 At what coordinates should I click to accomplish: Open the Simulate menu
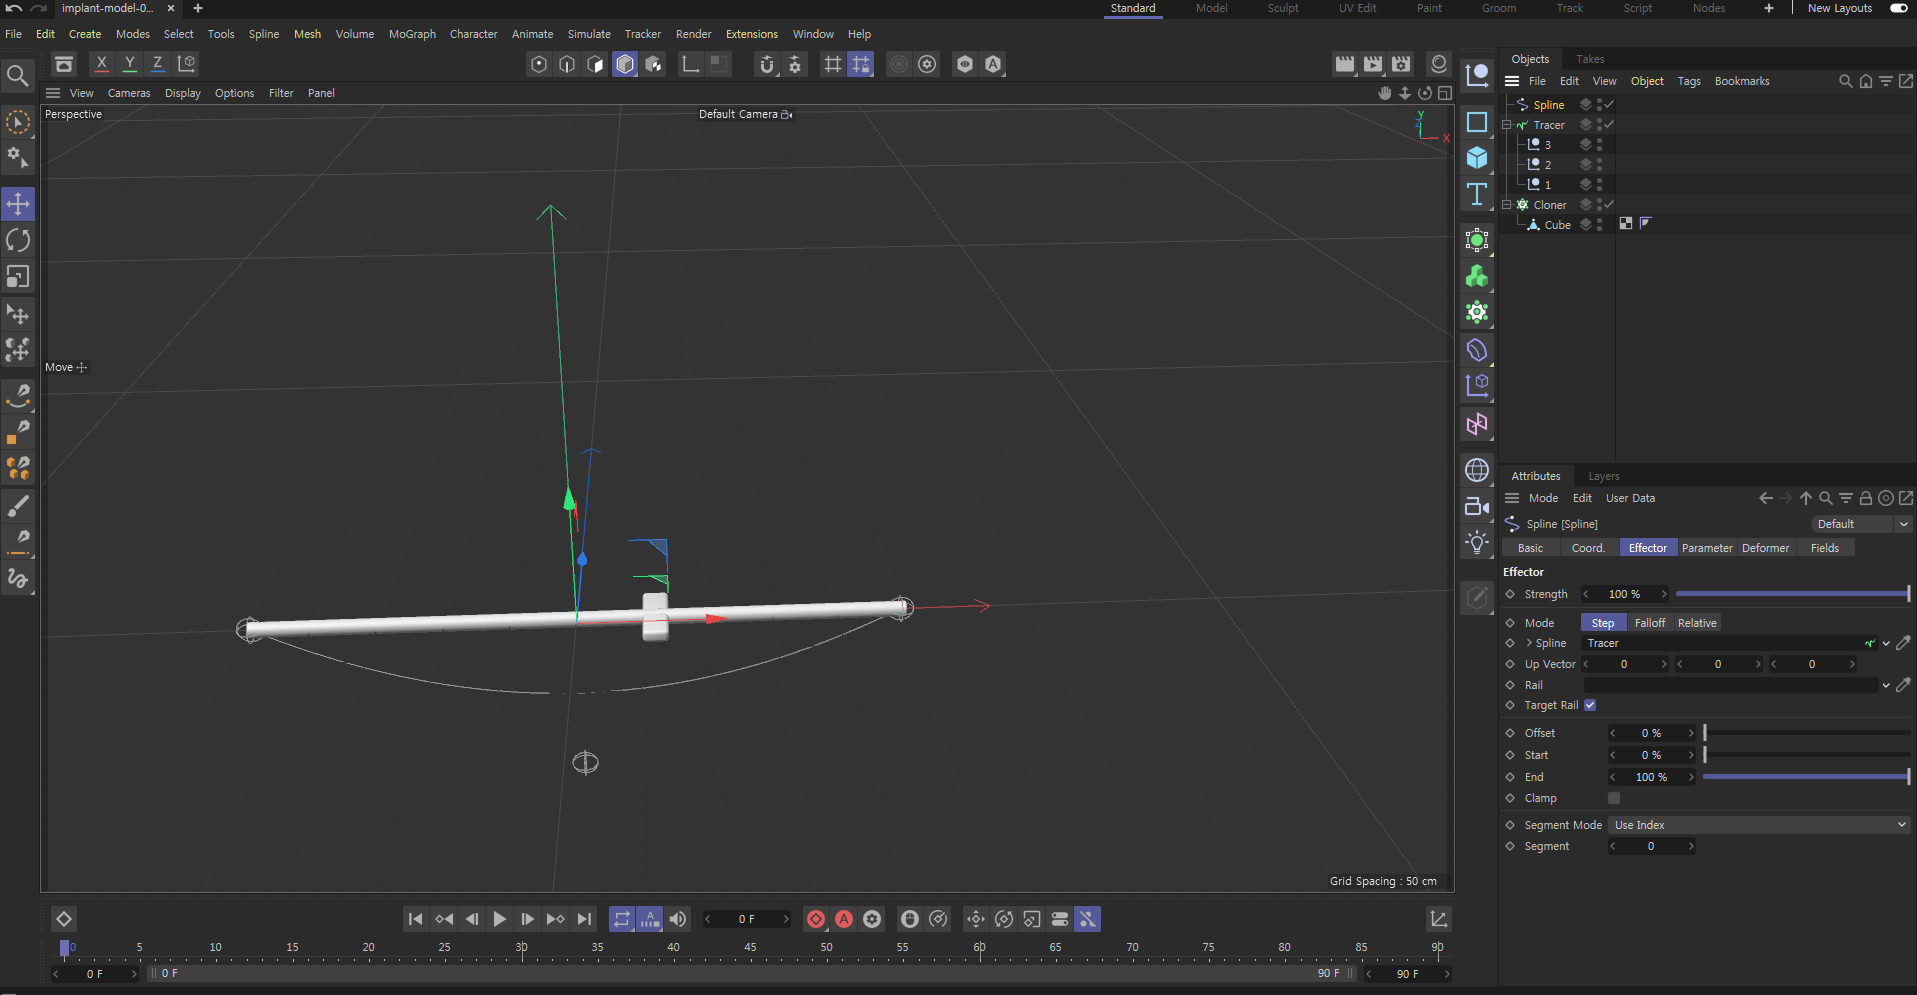589,34
